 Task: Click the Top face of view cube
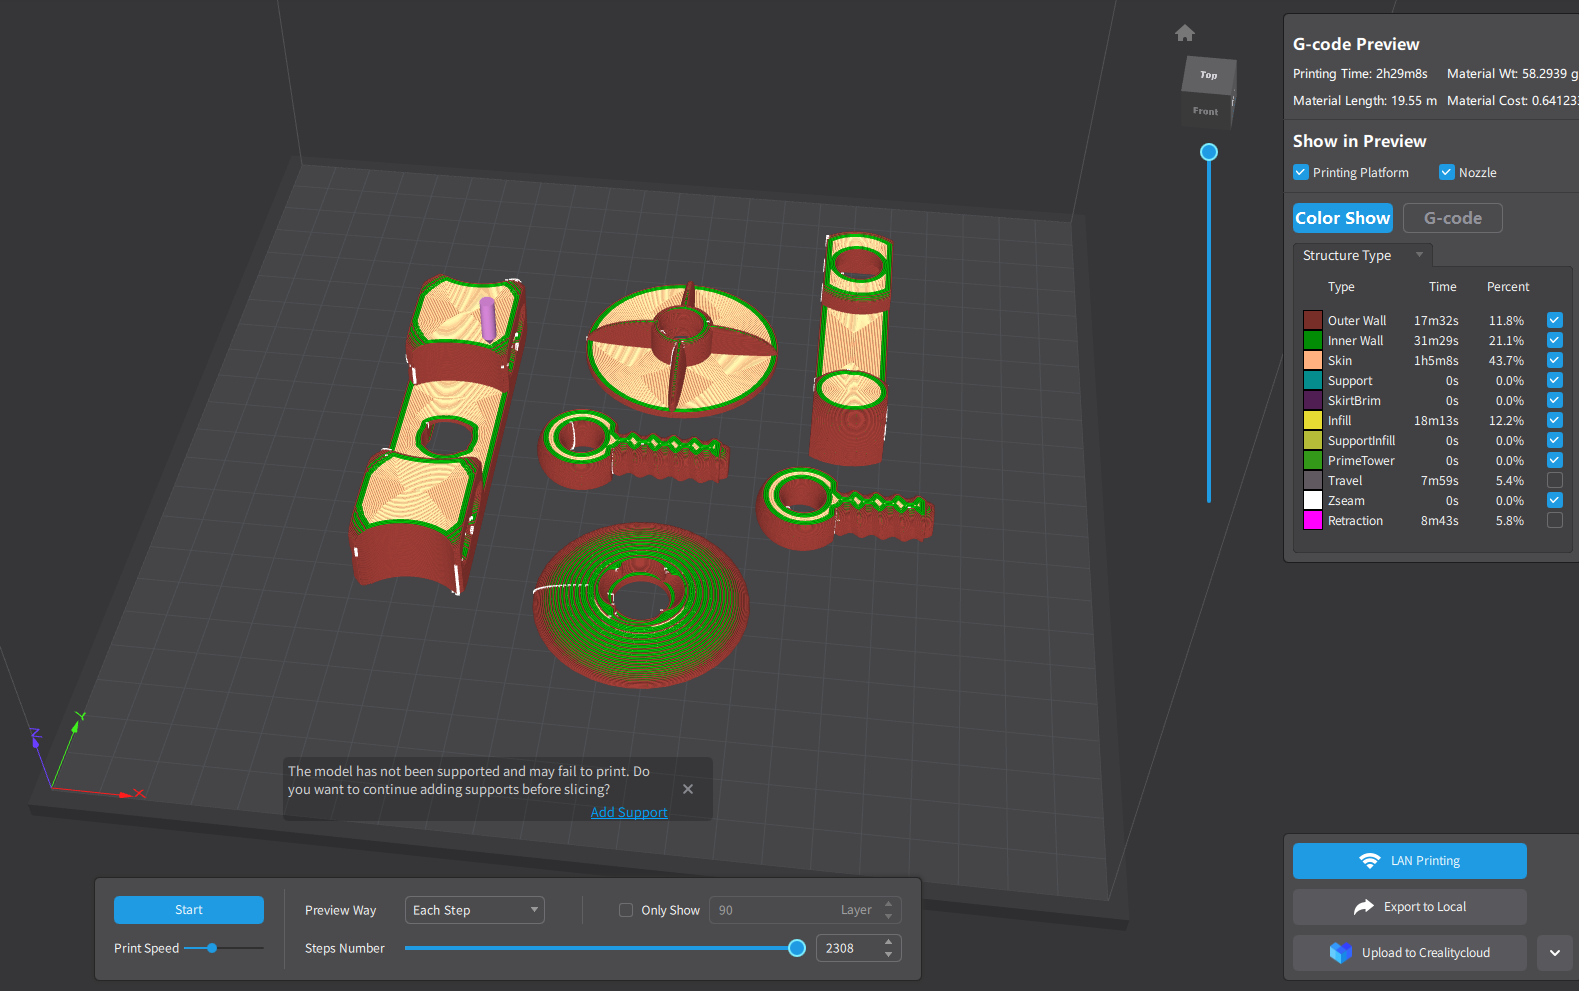1209,75
